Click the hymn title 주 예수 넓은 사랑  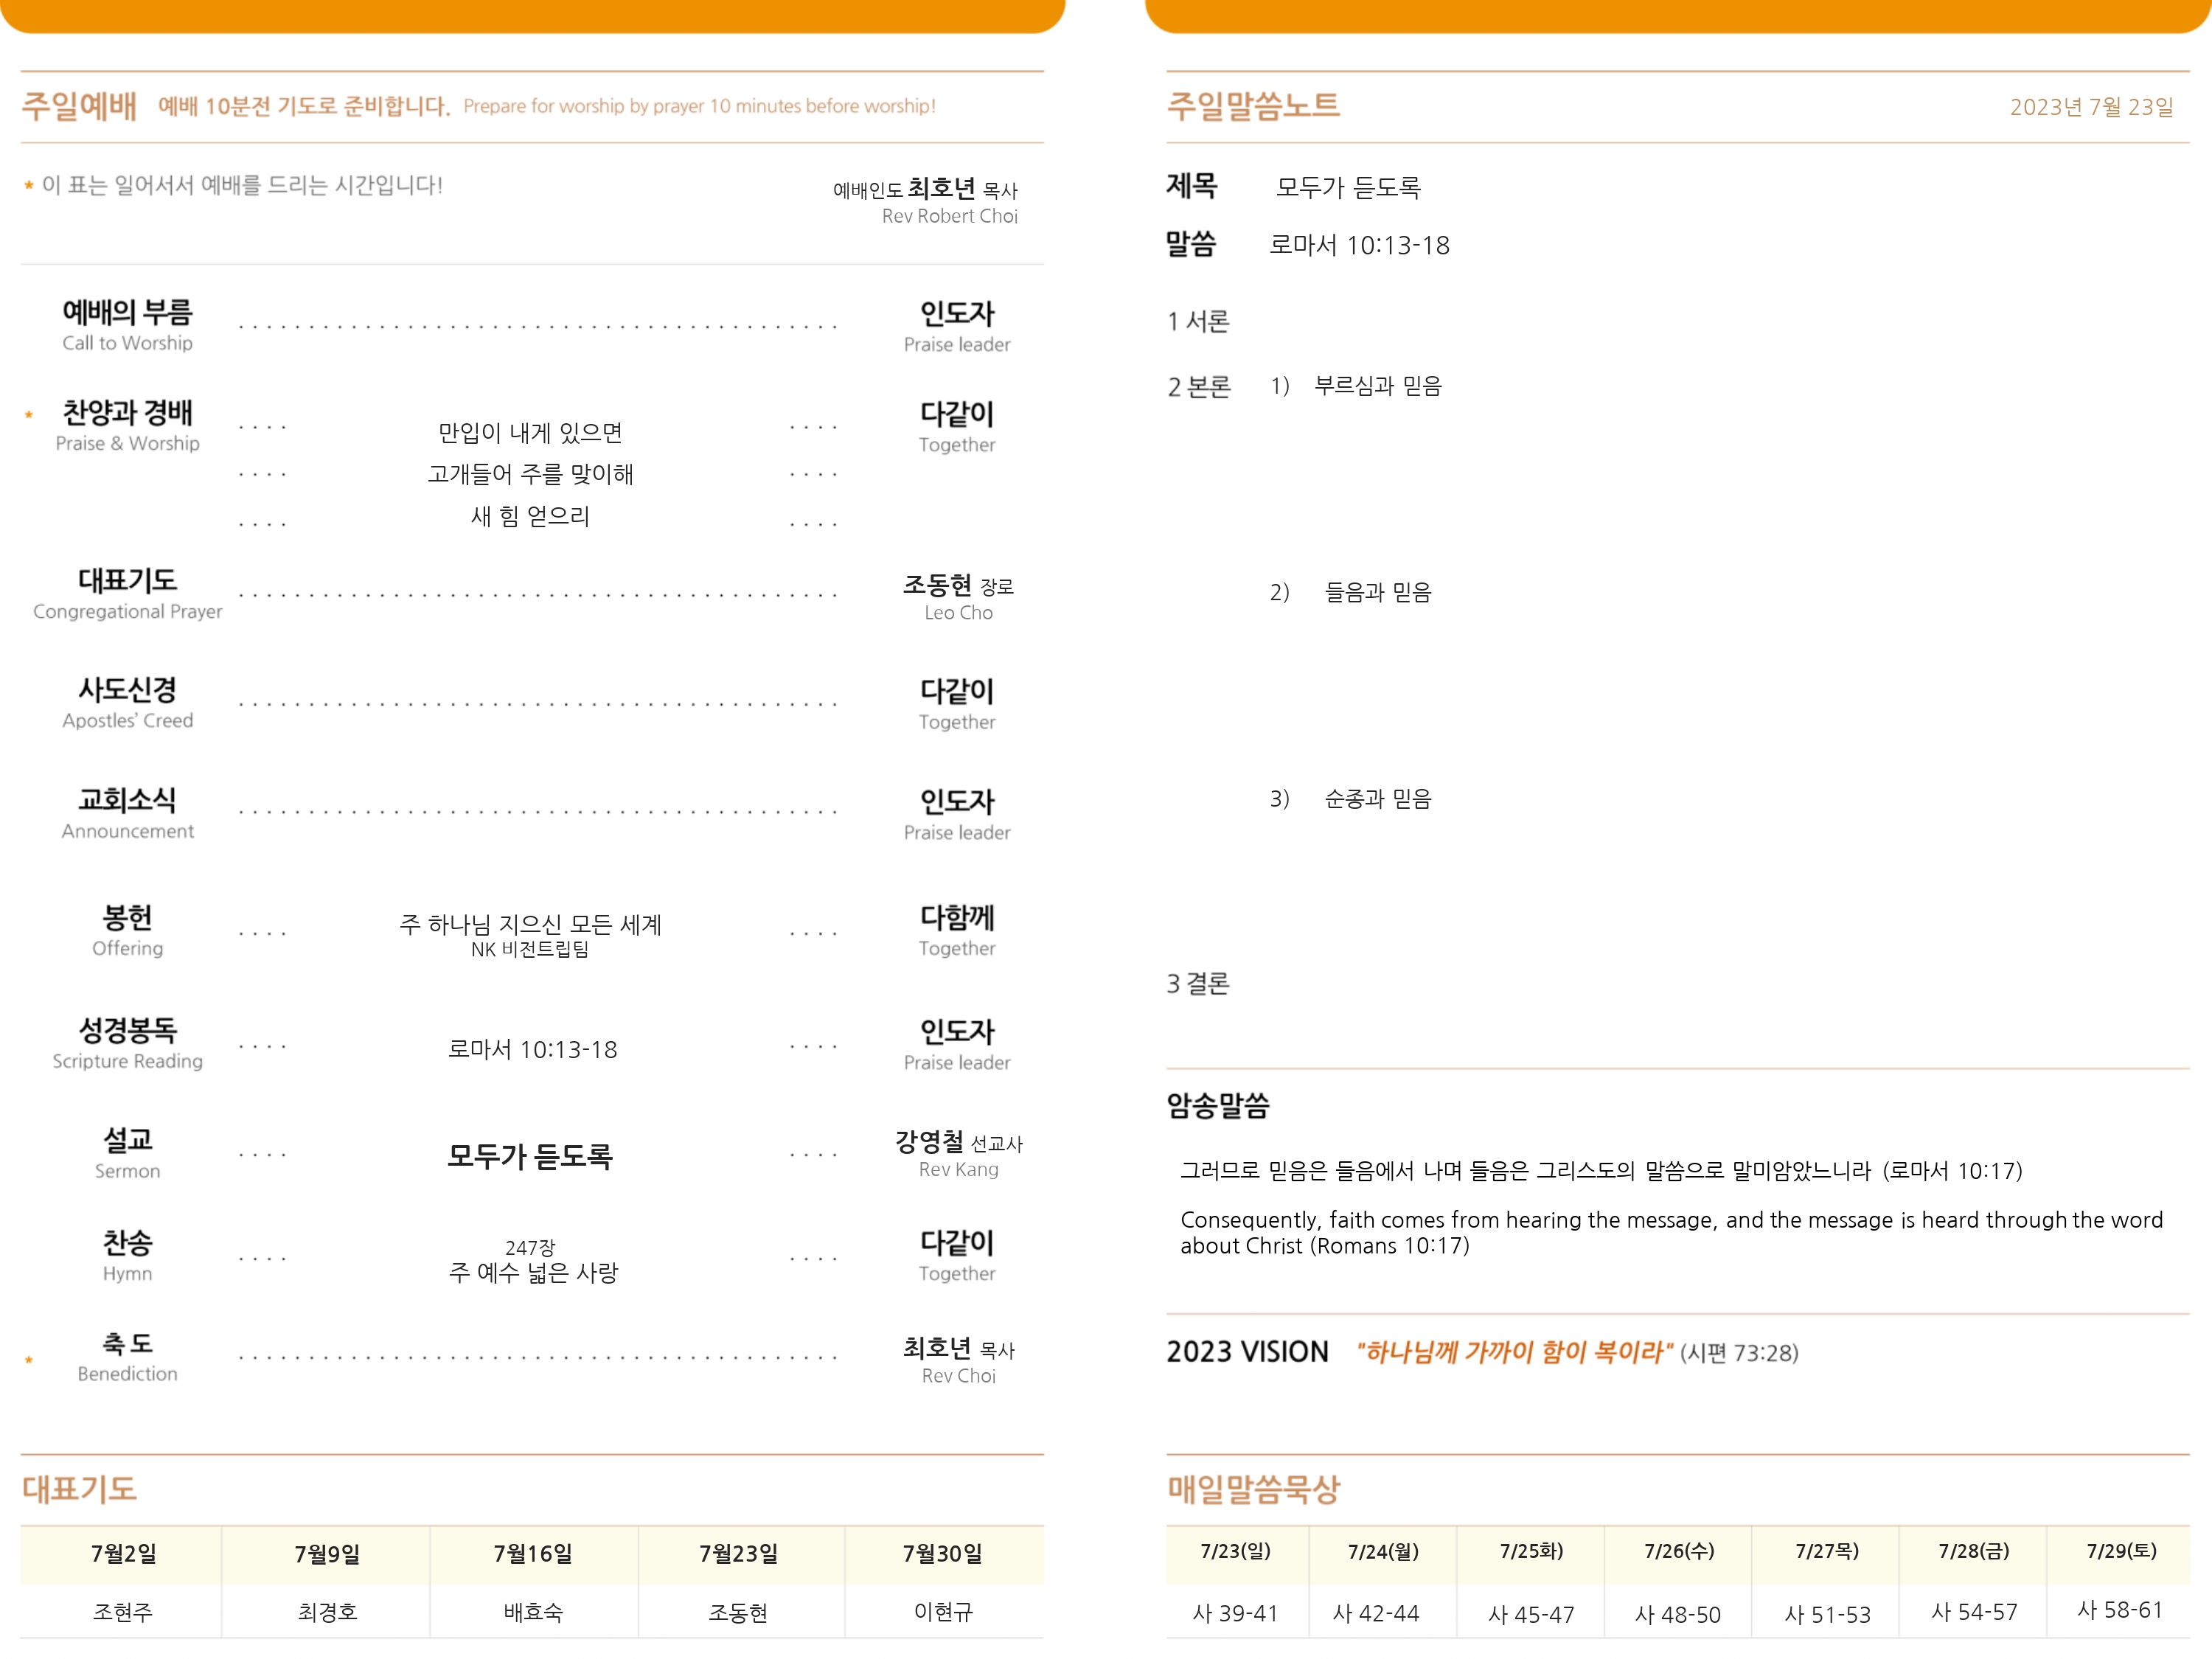point(533,1272)
